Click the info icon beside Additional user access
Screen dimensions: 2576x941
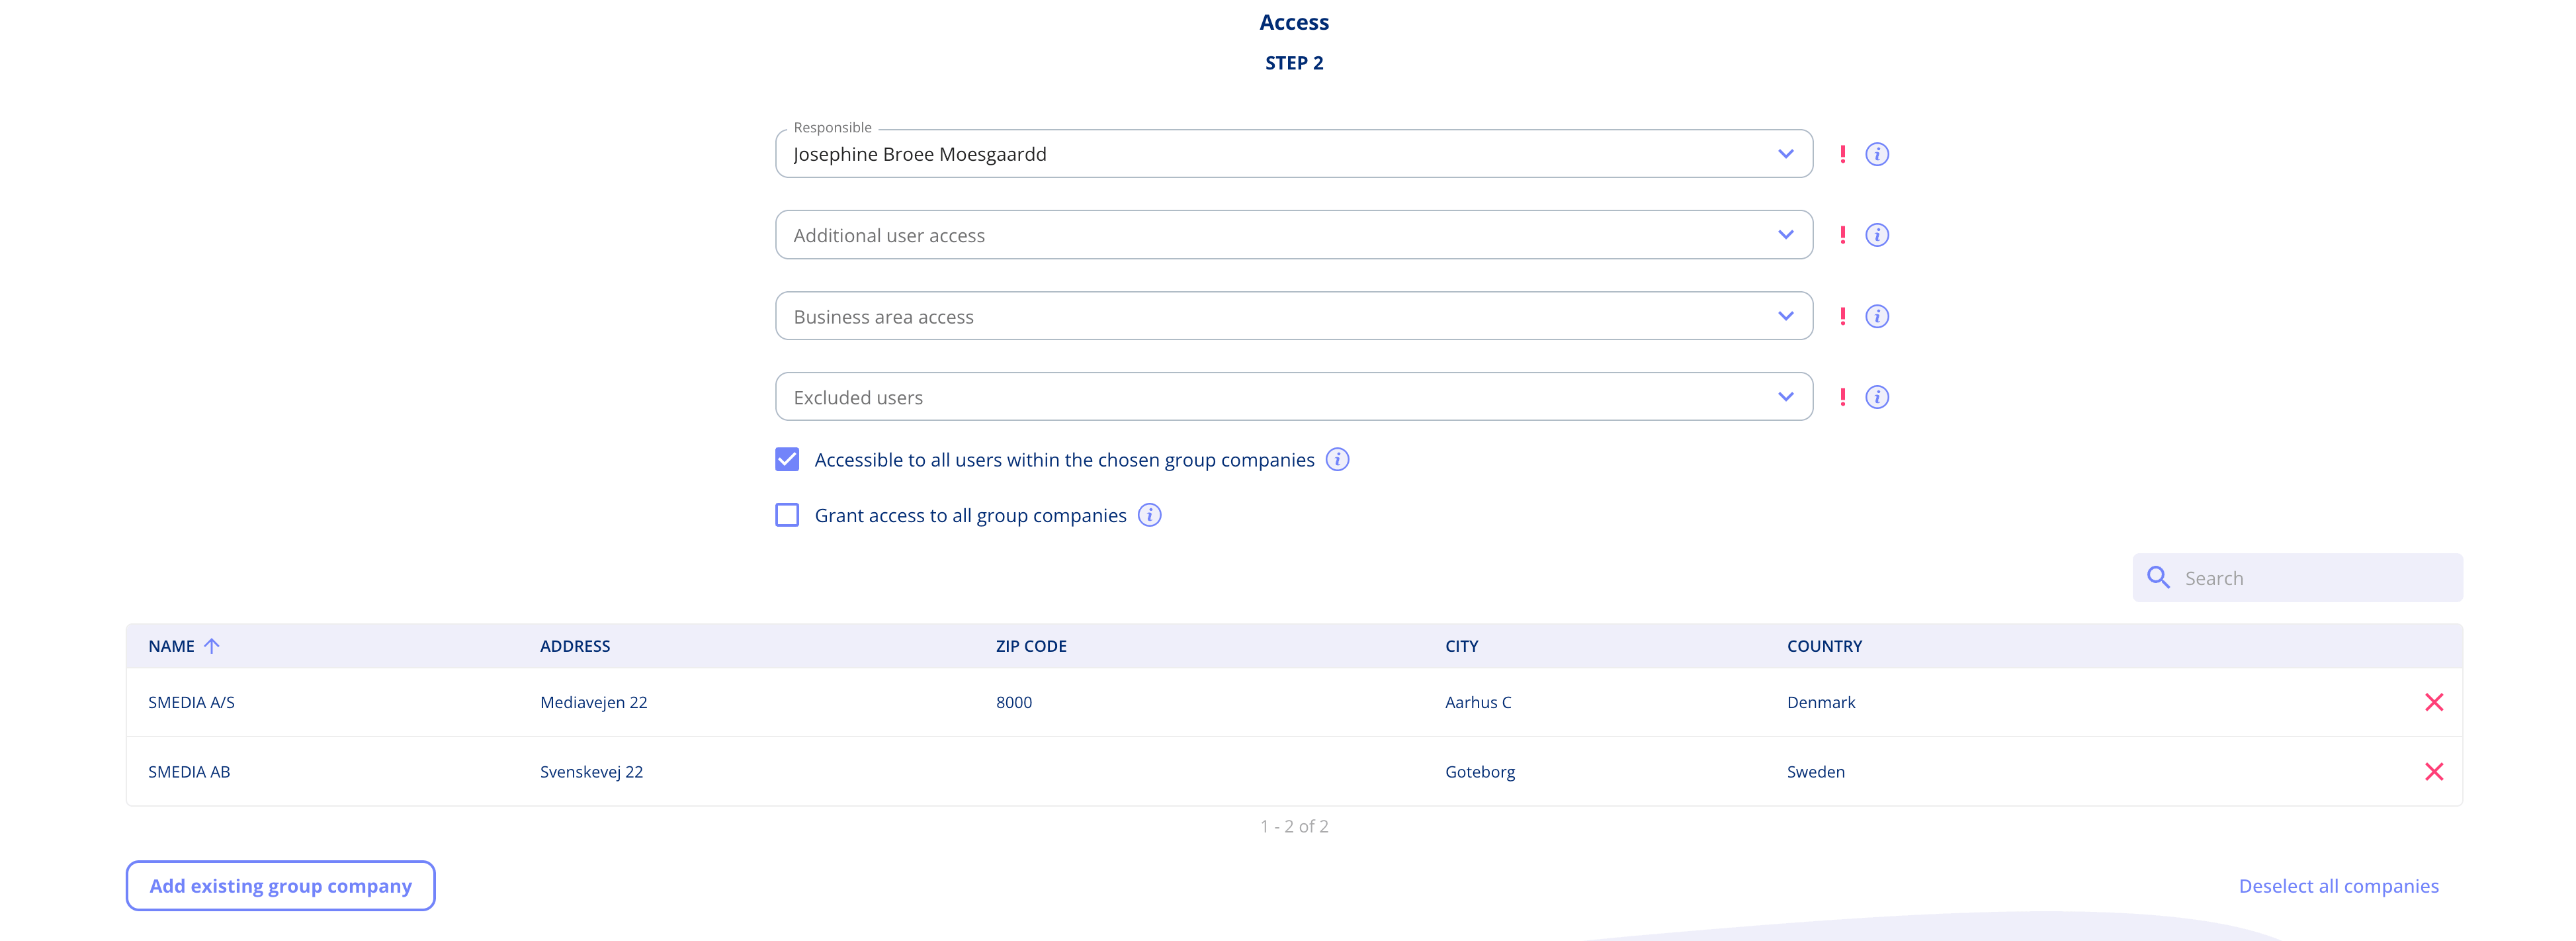point(1877,235)
